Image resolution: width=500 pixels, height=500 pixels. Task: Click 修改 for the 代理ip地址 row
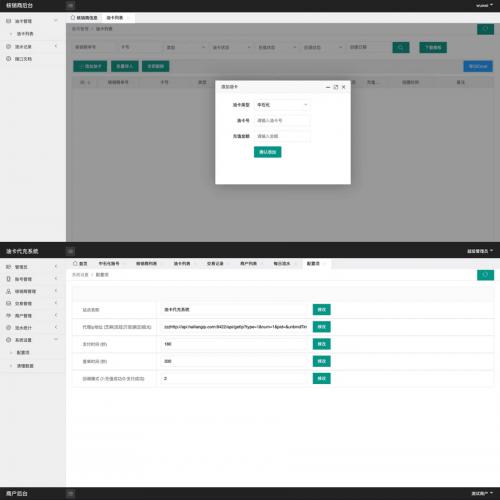(322, 327)
